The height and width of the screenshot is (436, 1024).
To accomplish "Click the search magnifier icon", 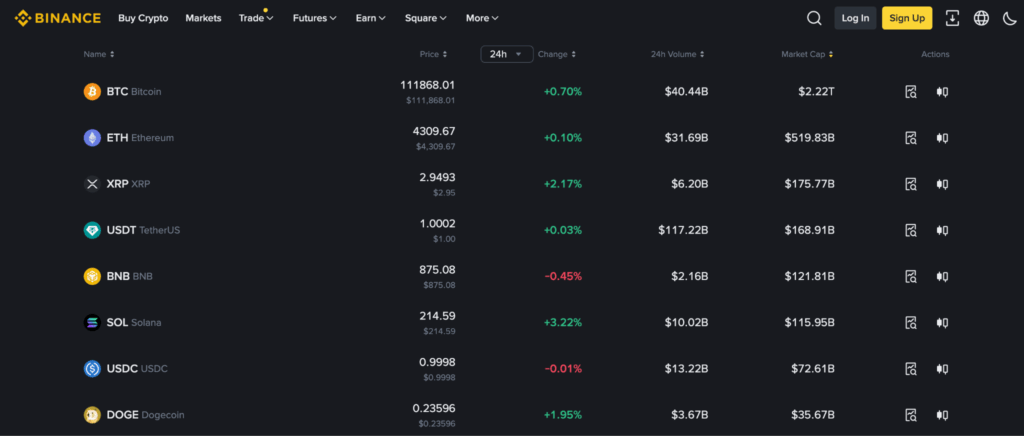I will (814, 18).
